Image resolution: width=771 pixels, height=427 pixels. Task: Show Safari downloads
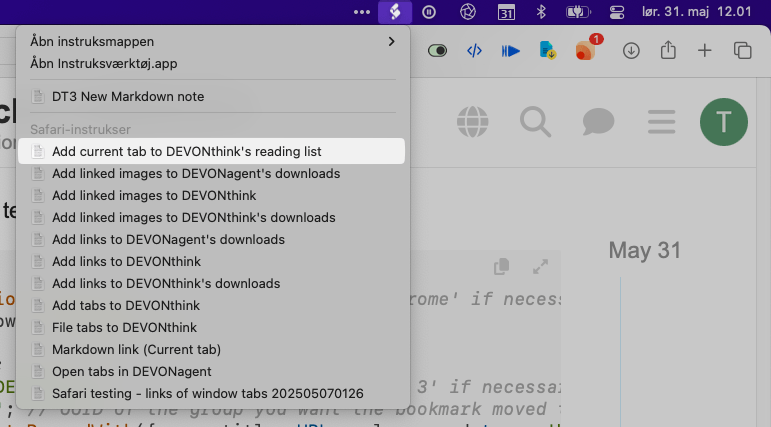(x=631, y=51)
